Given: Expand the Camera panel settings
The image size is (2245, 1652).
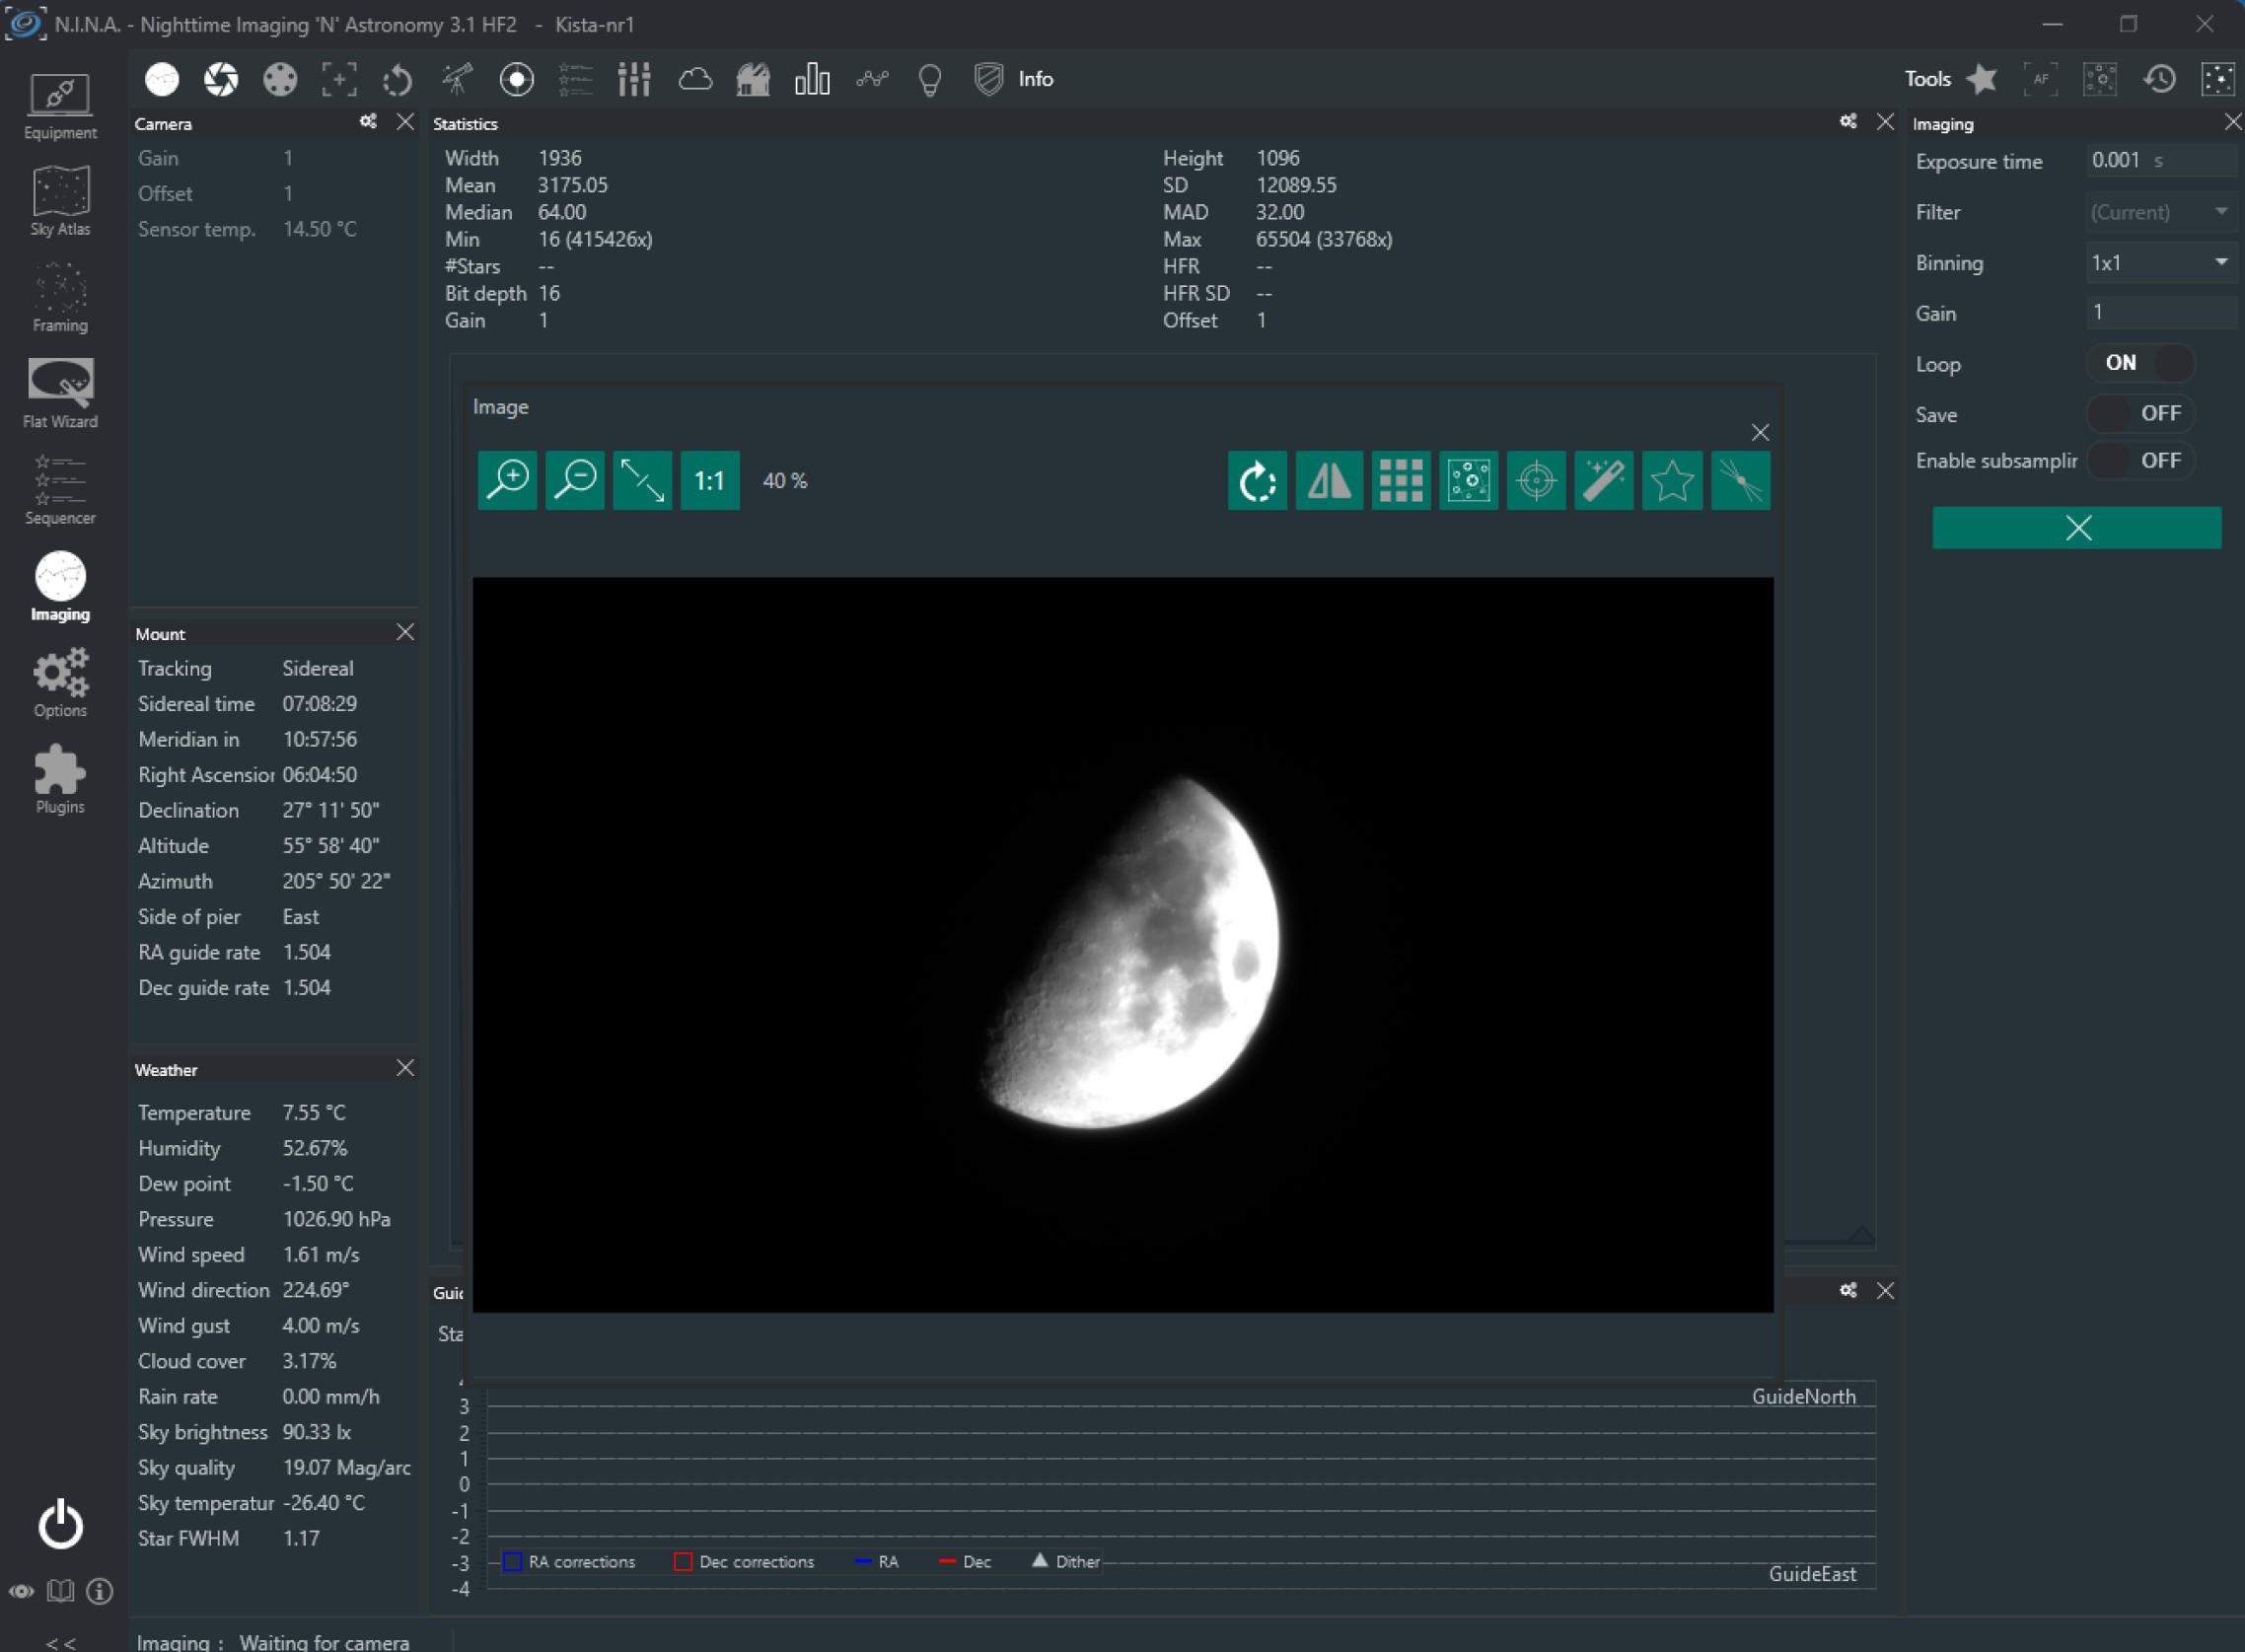Looking at the screenshot, I should (366, 122).
